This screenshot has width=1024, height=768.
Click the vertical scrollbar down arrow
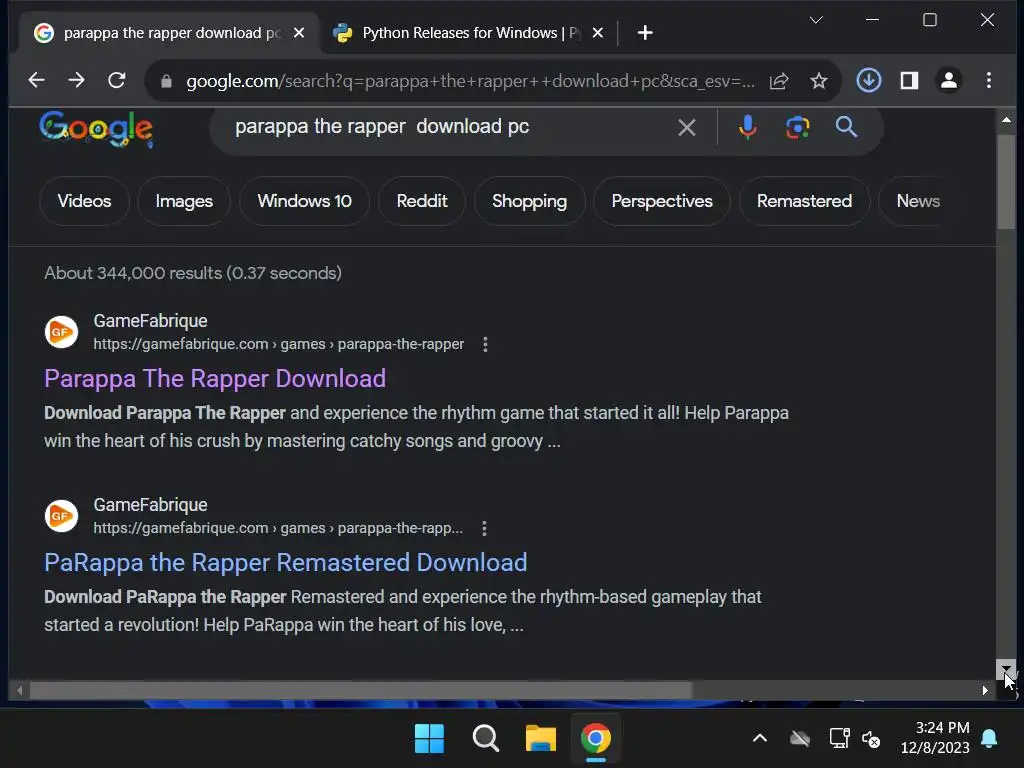coord(1006,669)
